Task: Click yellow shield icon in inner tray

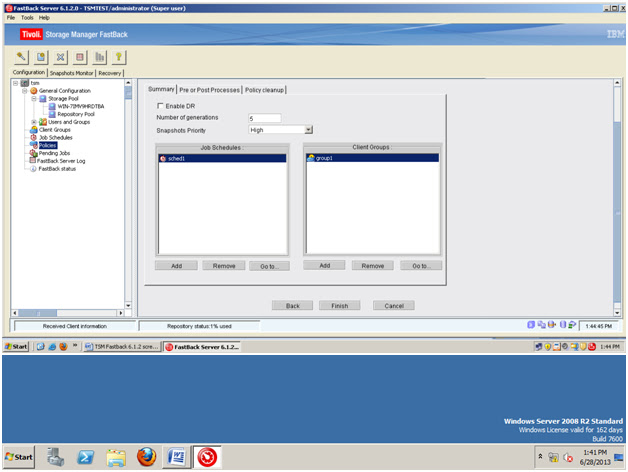Action: (x=547, y=347)
